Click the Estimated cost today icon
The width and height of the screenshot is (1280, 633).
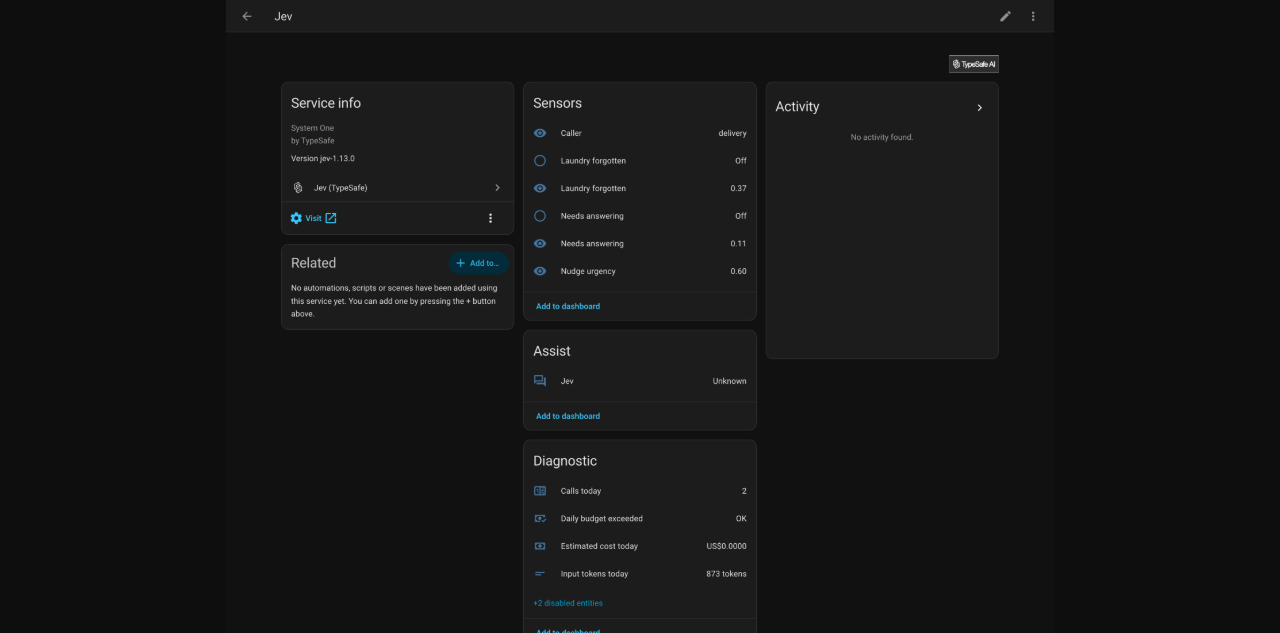(540, 546)
